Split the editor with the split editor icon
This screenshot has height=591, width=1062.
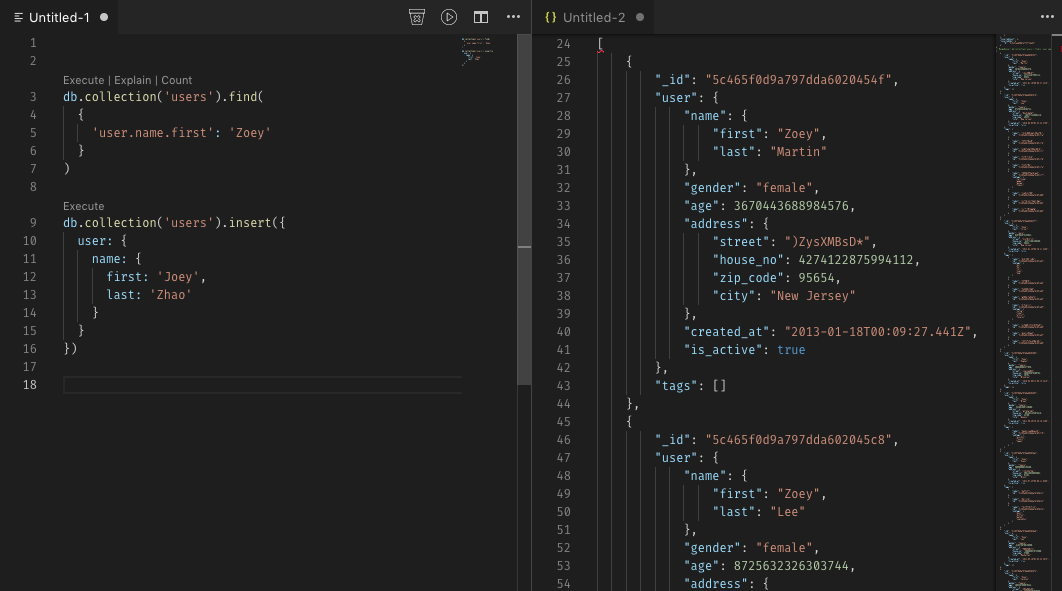point(481,17)
